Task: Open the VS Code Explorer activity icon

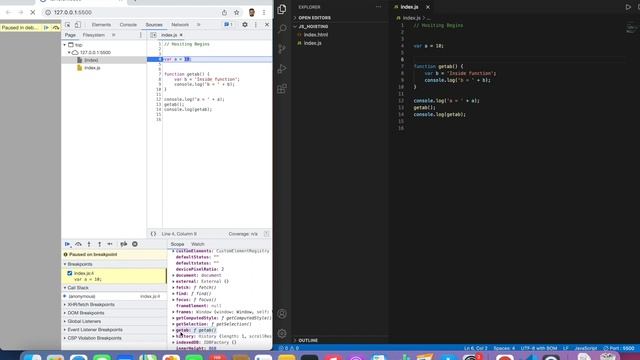Action: click(x=282, y=9)
